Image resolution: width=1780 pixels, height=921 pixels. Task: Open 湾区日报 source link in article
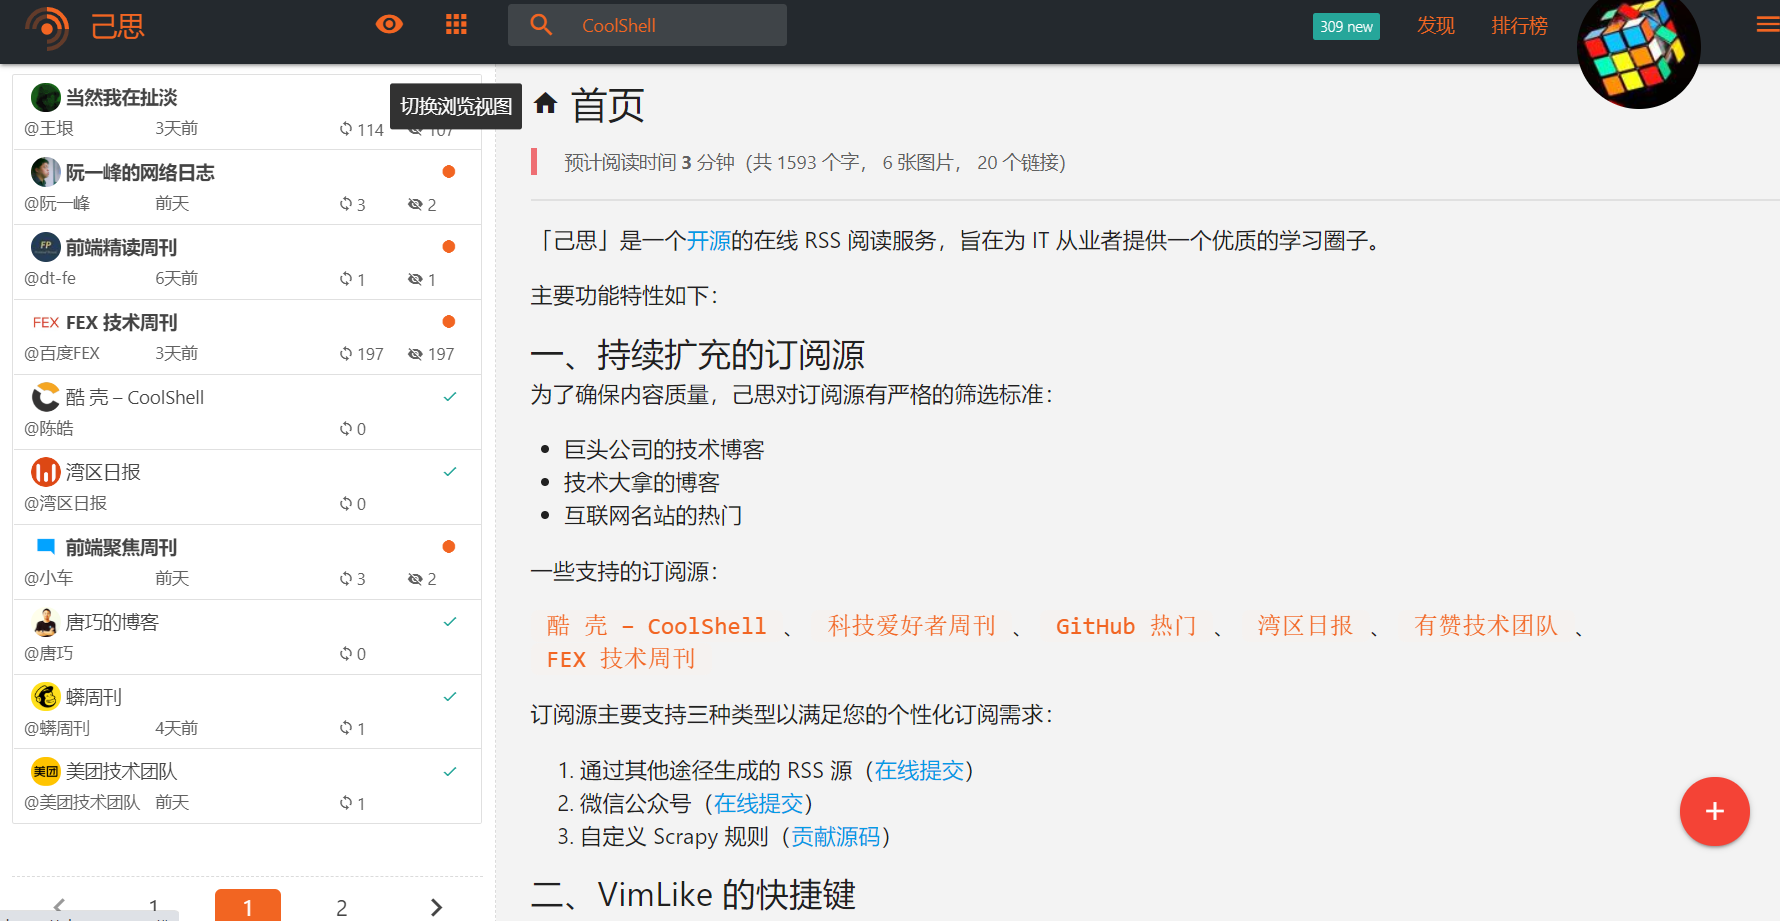[1305, 626]
